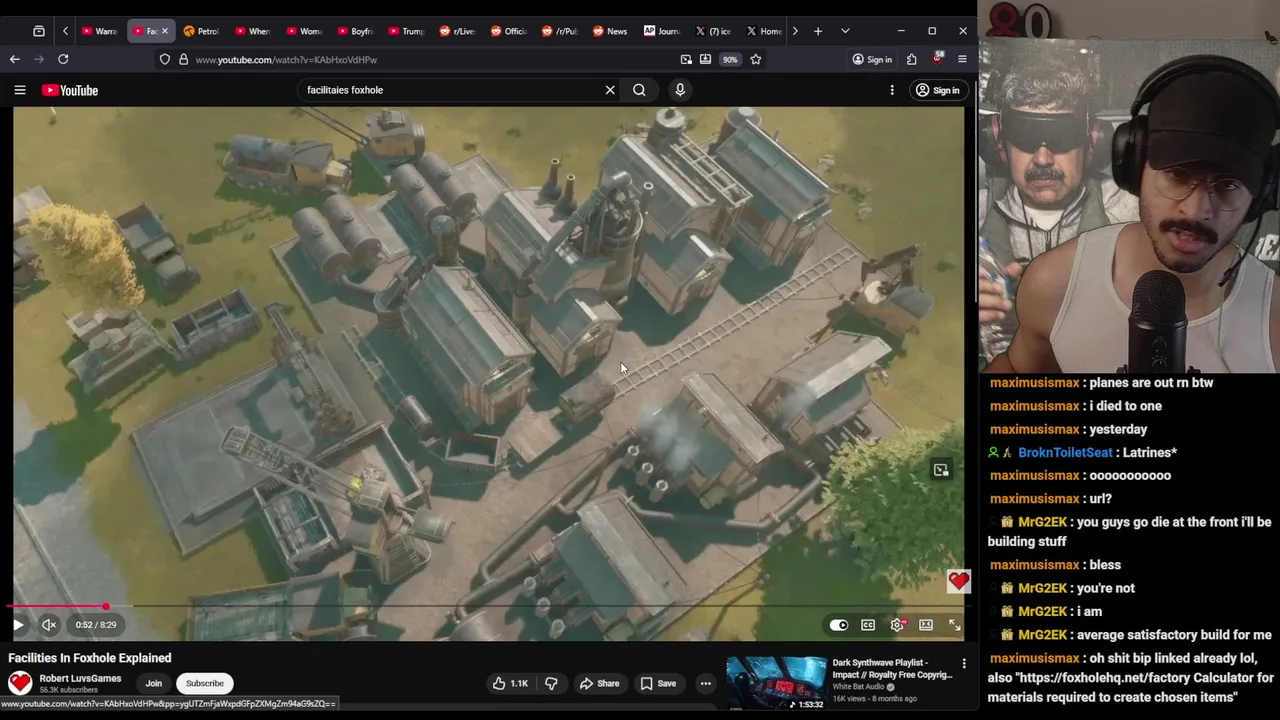Open the browser application menu
1280x720 pixels.
[962, 59]
